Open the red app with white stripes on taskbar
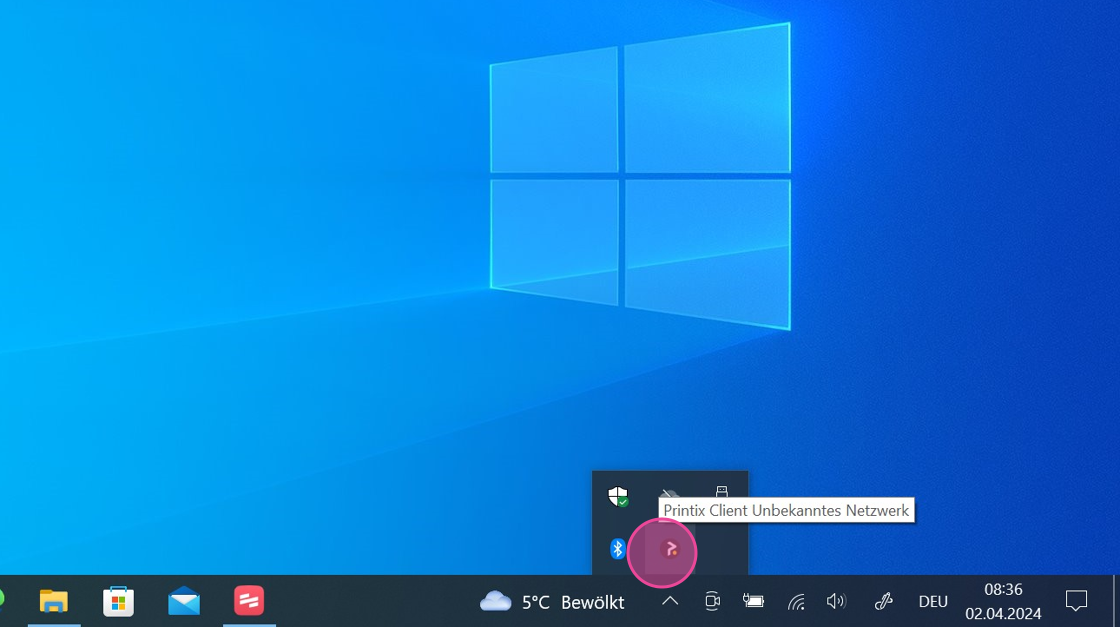Viewport: 1120px width, 627px height. [x=249, y=601]
